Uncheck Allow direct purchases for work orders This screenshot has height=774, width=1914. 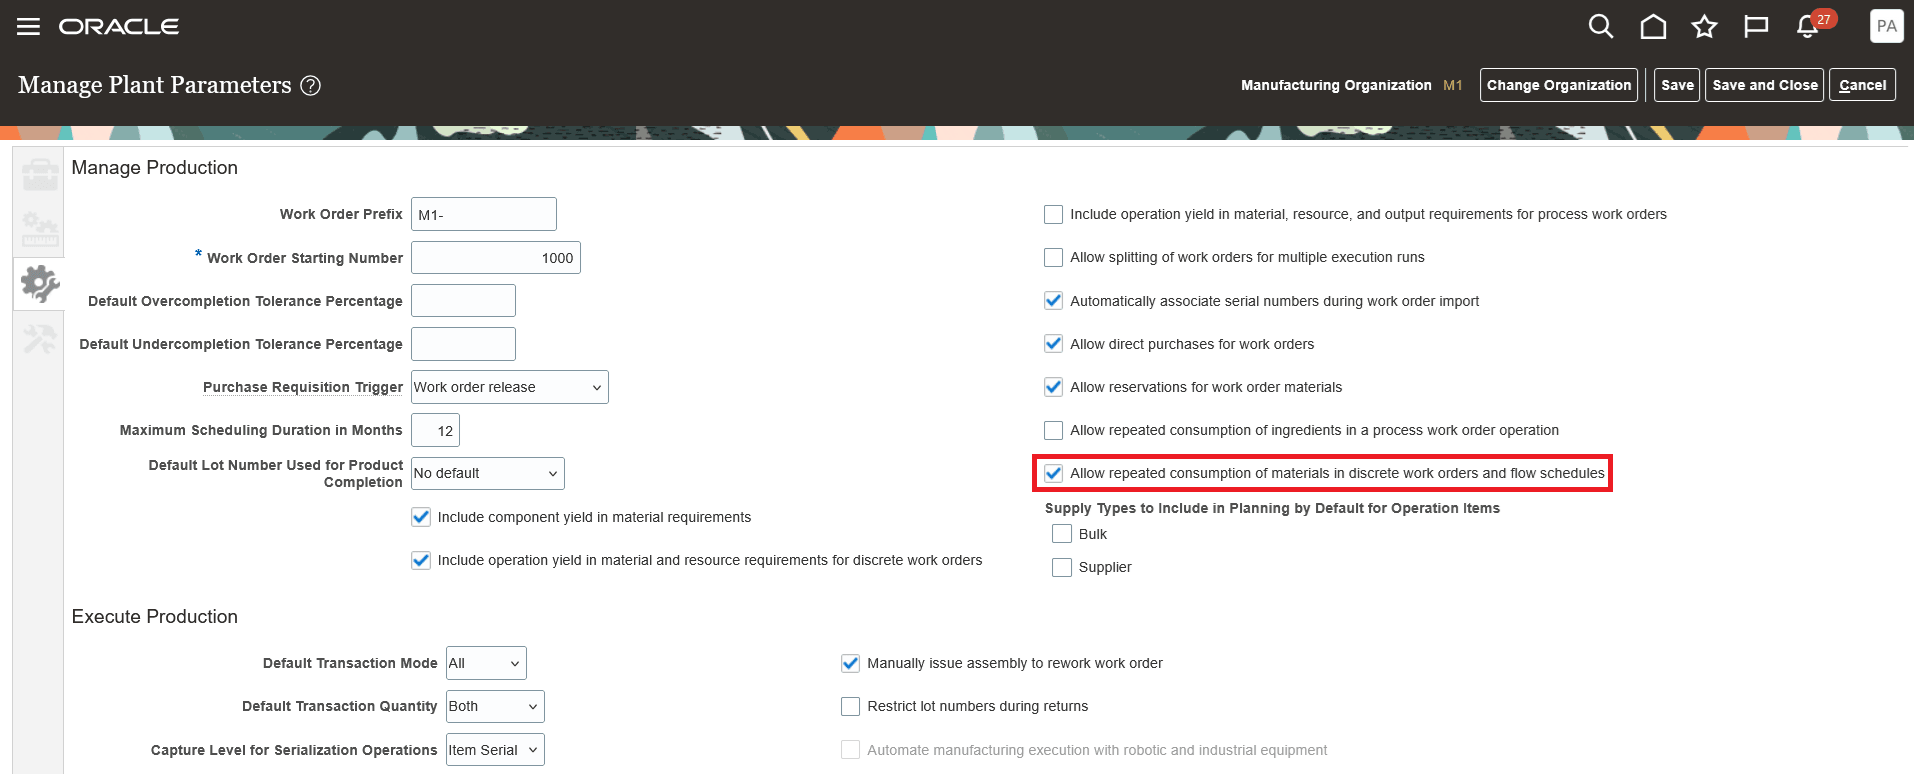coord(1053,344)
